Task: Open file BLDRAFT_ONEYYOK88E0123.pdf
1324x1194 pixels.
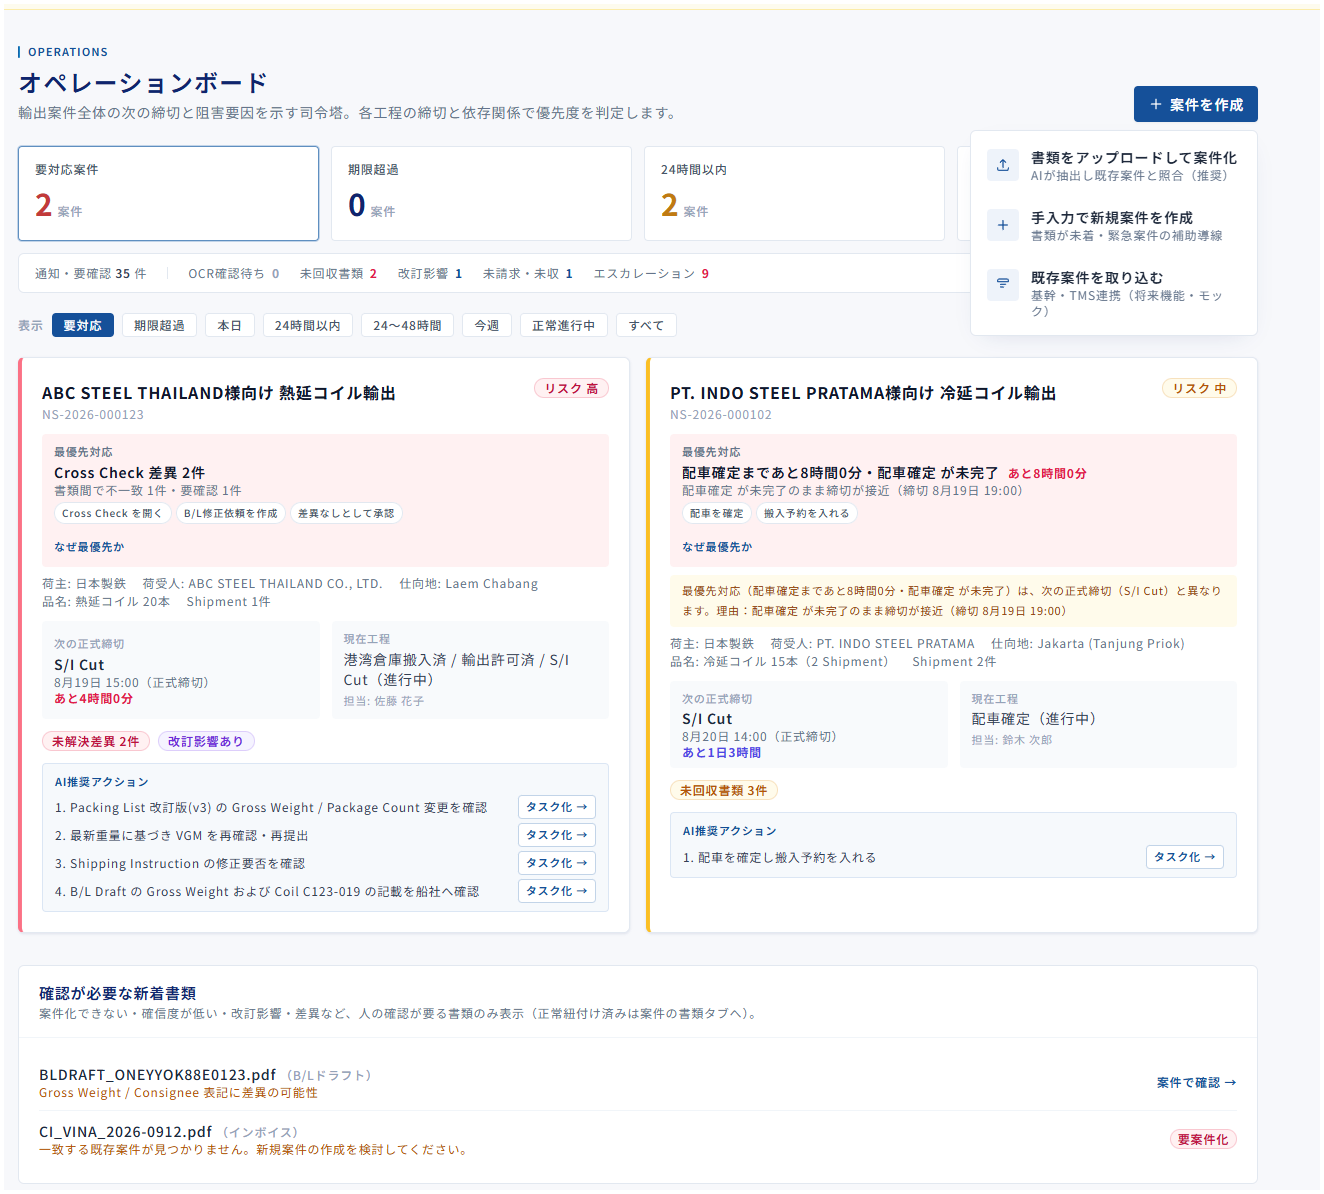Action: click(157, 1075)
